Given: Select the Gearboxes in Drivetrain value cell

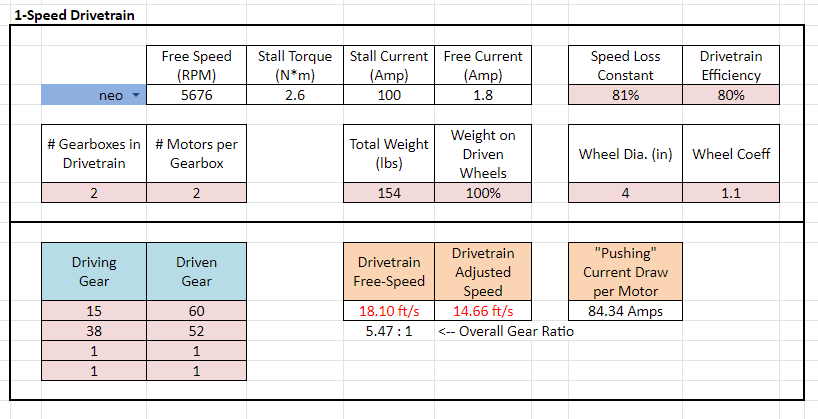Looking at the screenshot, I should point(93,193).
